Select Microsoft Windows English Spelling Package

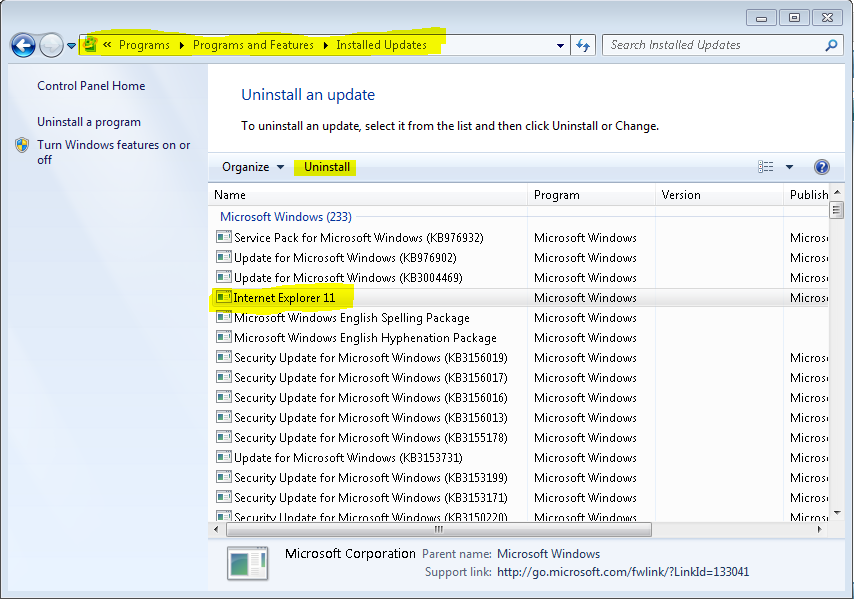[352, 318]
